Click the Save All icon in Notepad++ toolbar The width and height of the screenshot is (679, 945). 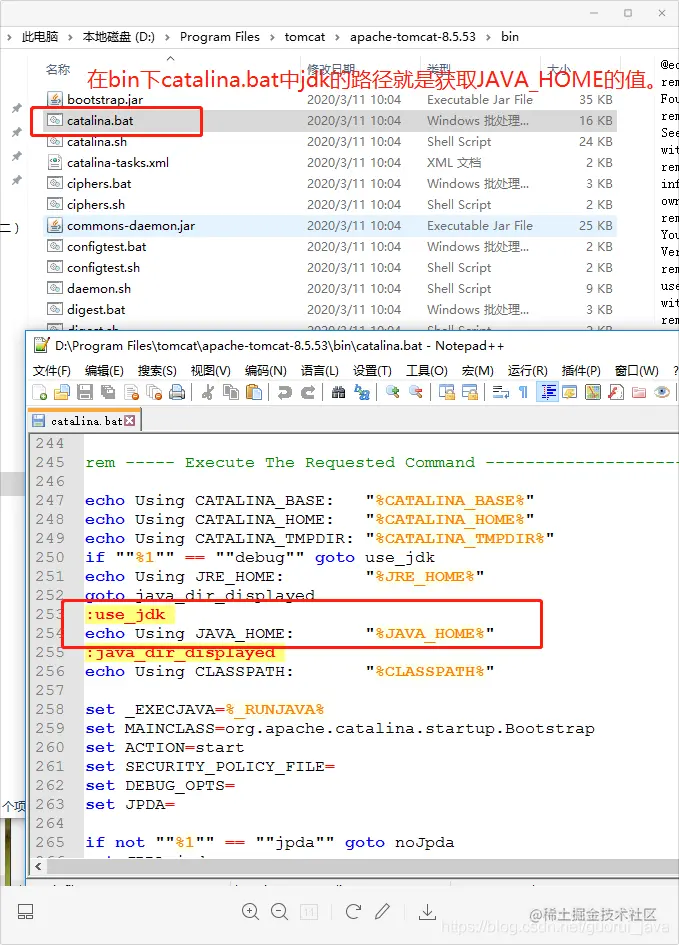108,392
